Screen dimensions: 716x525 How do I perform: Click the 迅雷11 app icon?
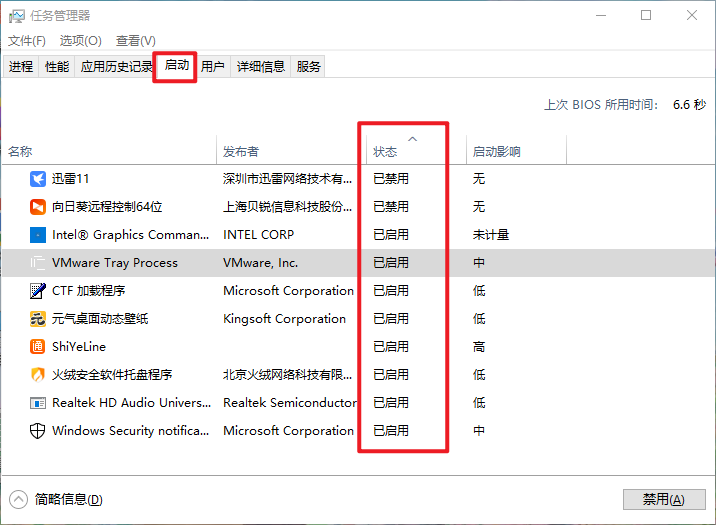(37, 179)
